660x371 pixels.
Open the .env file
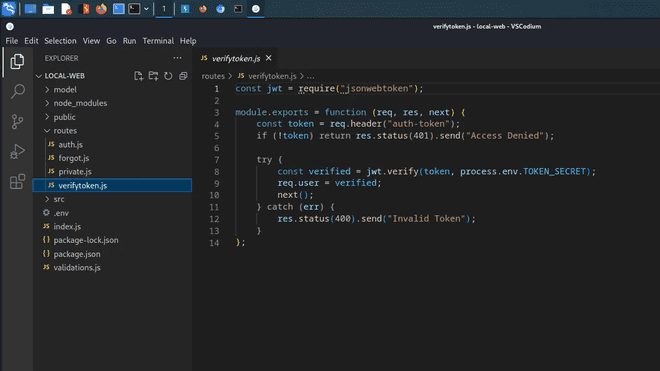click(61, 213)
